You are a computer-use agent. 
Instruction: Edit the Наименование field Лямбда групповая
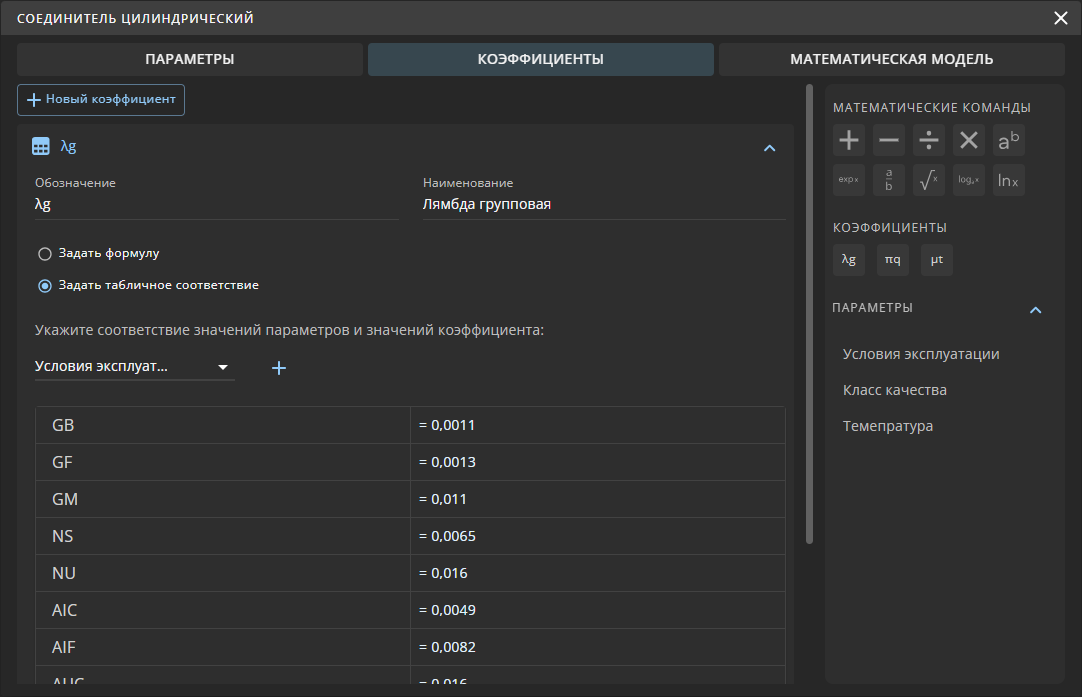pos(604,204)
